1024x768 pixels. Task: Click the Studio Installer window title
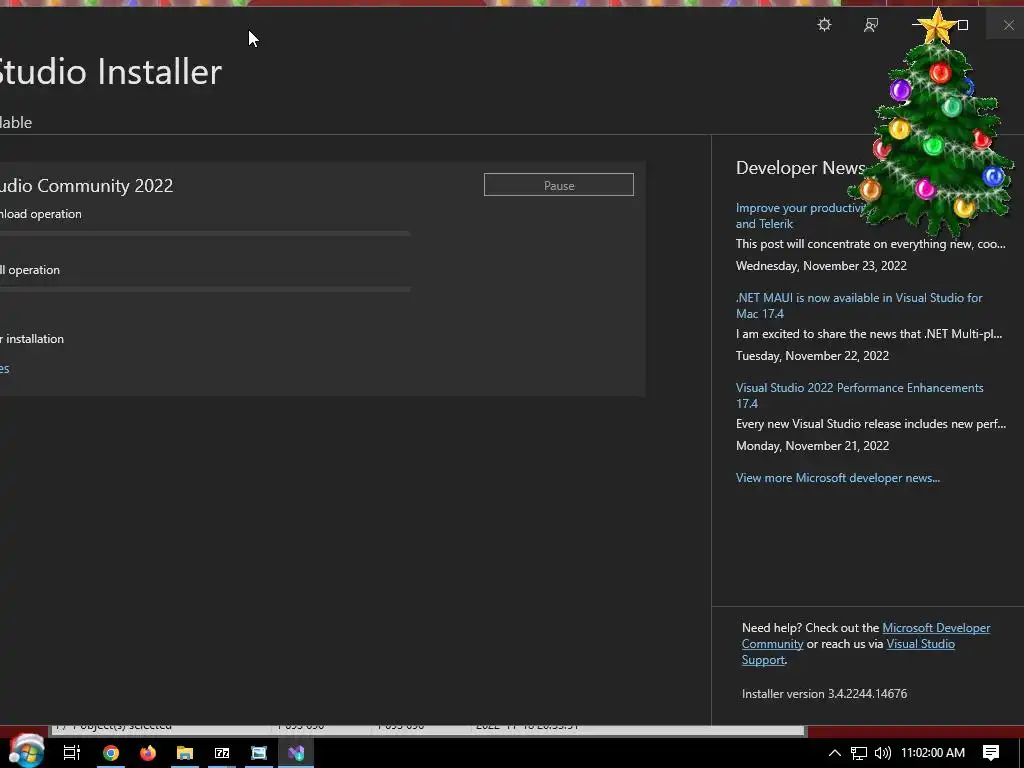click(x=111, y=71)
